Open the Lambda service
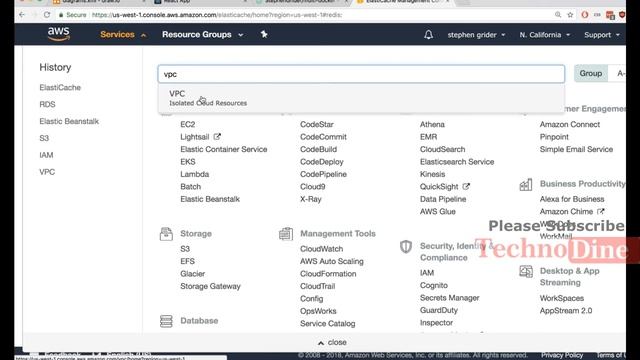640x360 pixels. point(195,174)
